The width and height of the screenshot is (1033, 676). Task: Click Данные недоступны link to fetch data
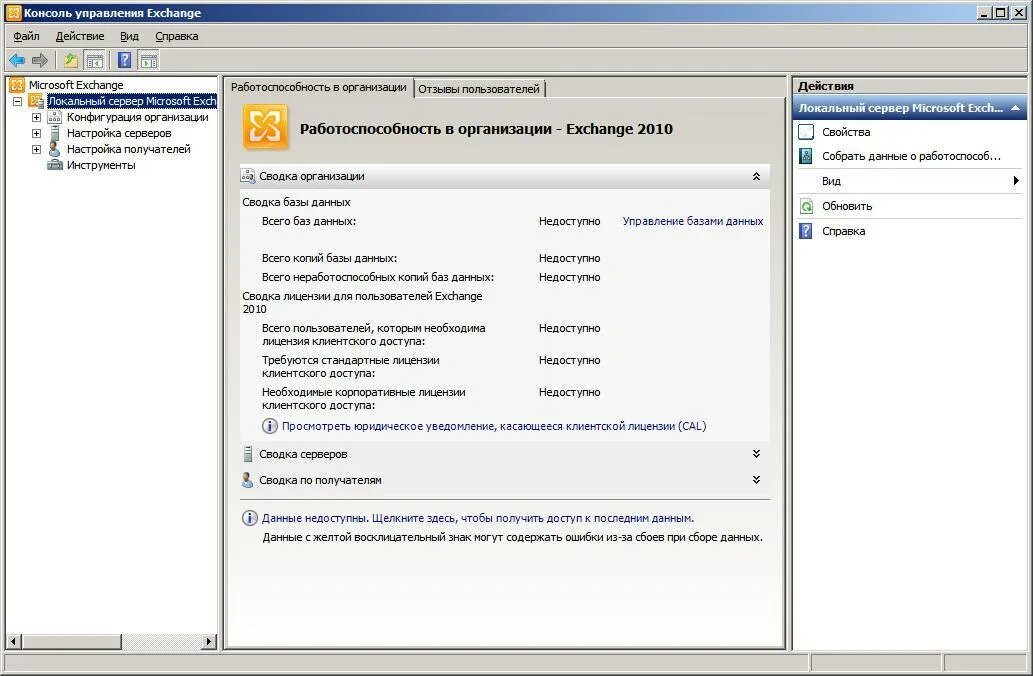coord(478,518)
